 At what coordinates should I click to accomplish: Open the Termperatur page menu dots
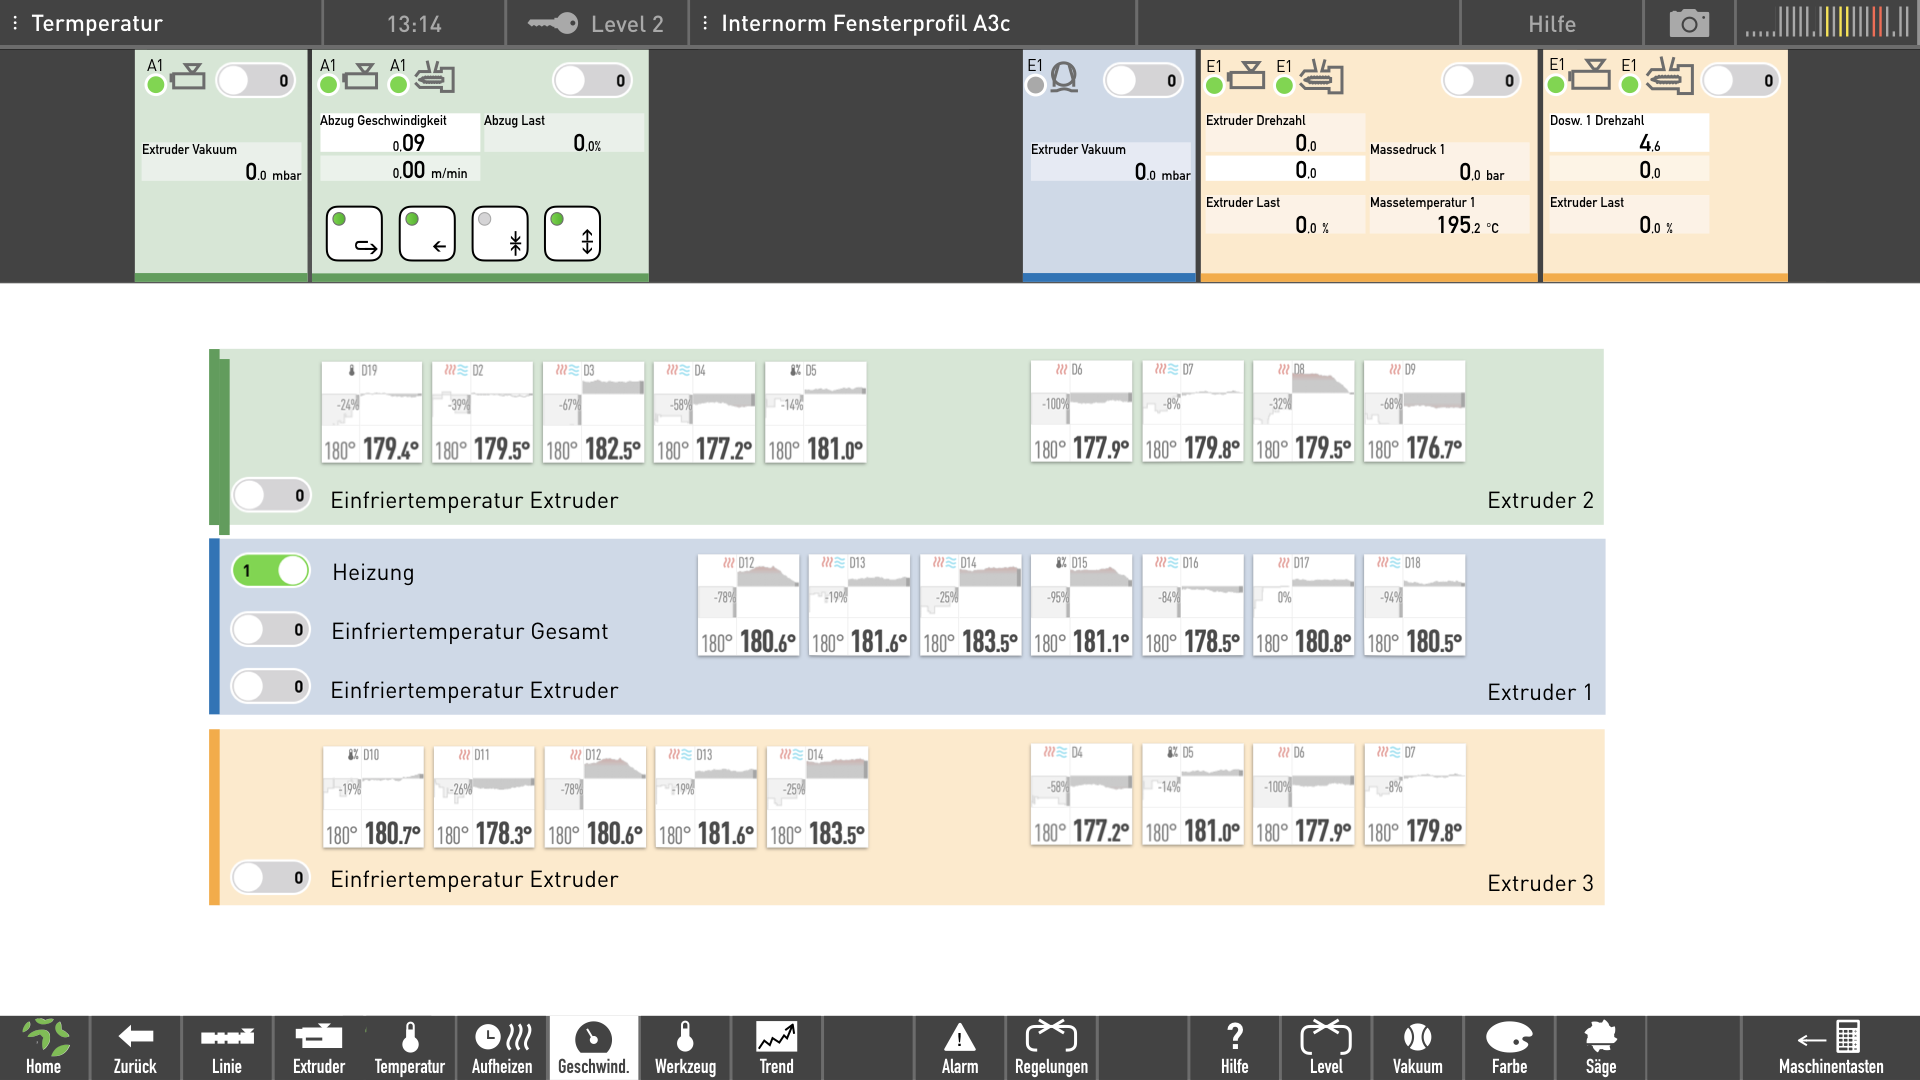click(15, 23)
